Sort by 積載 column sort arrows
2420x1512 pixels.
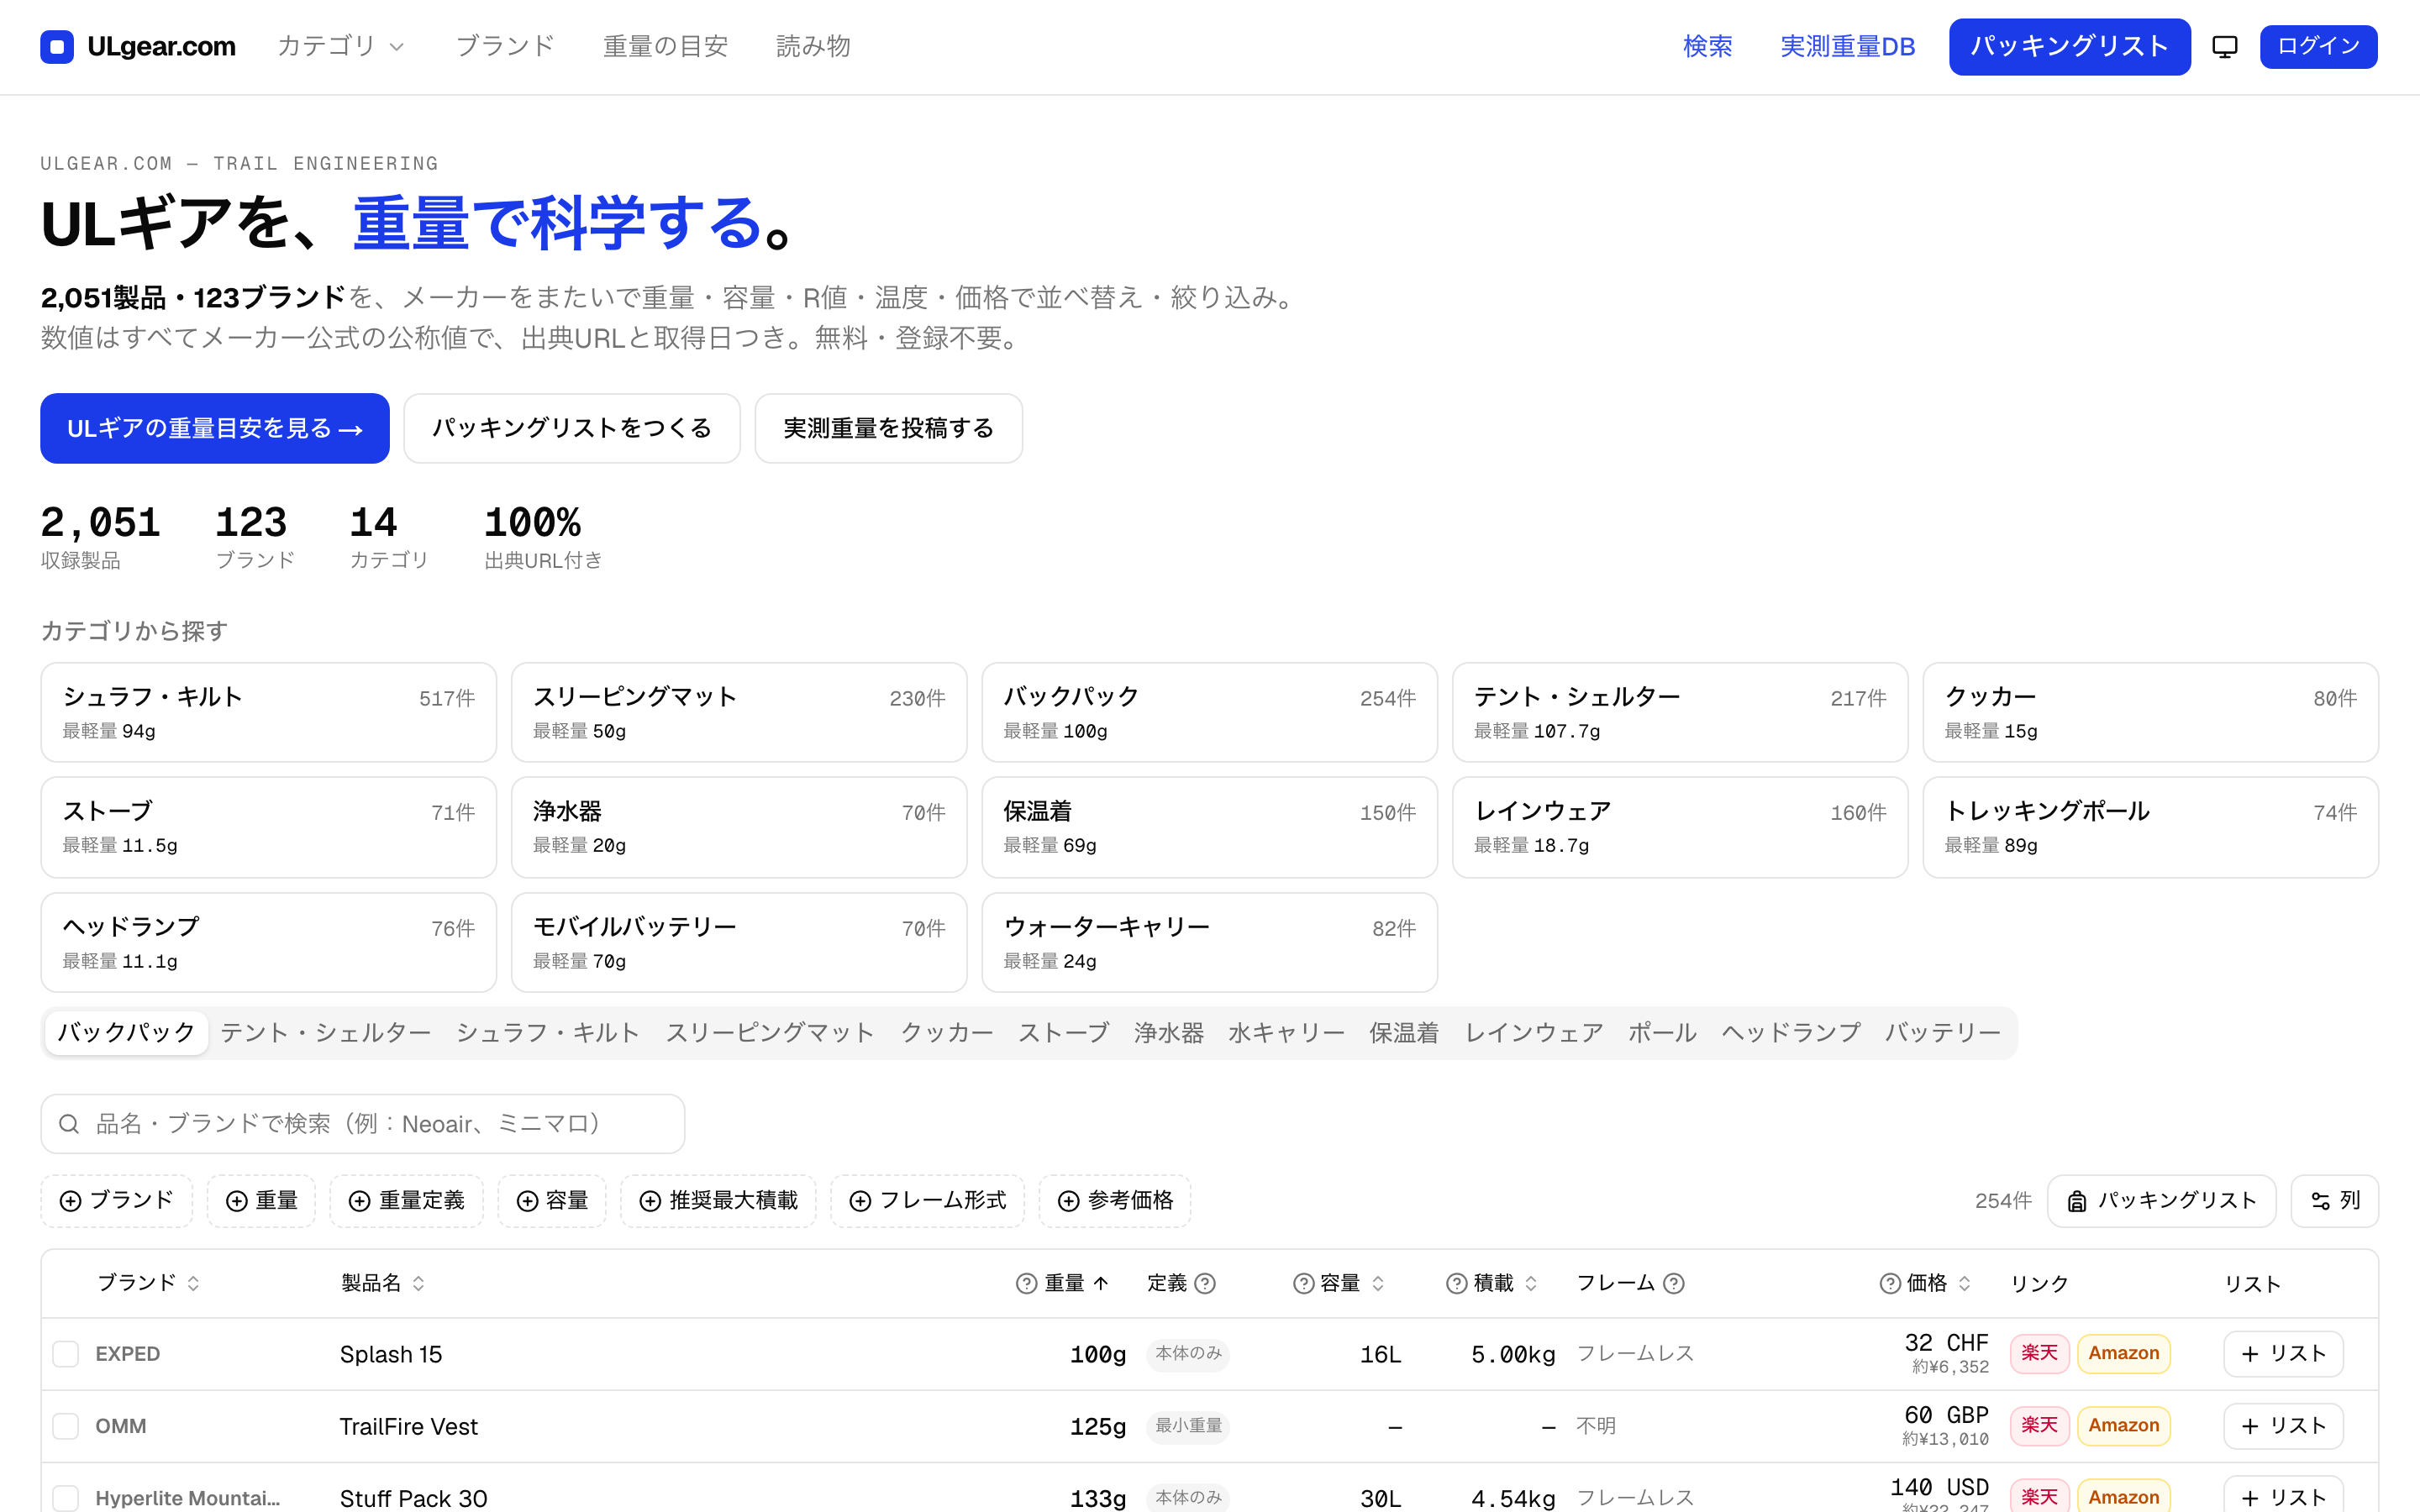pyautogui.click(x=1531, y=1283)
